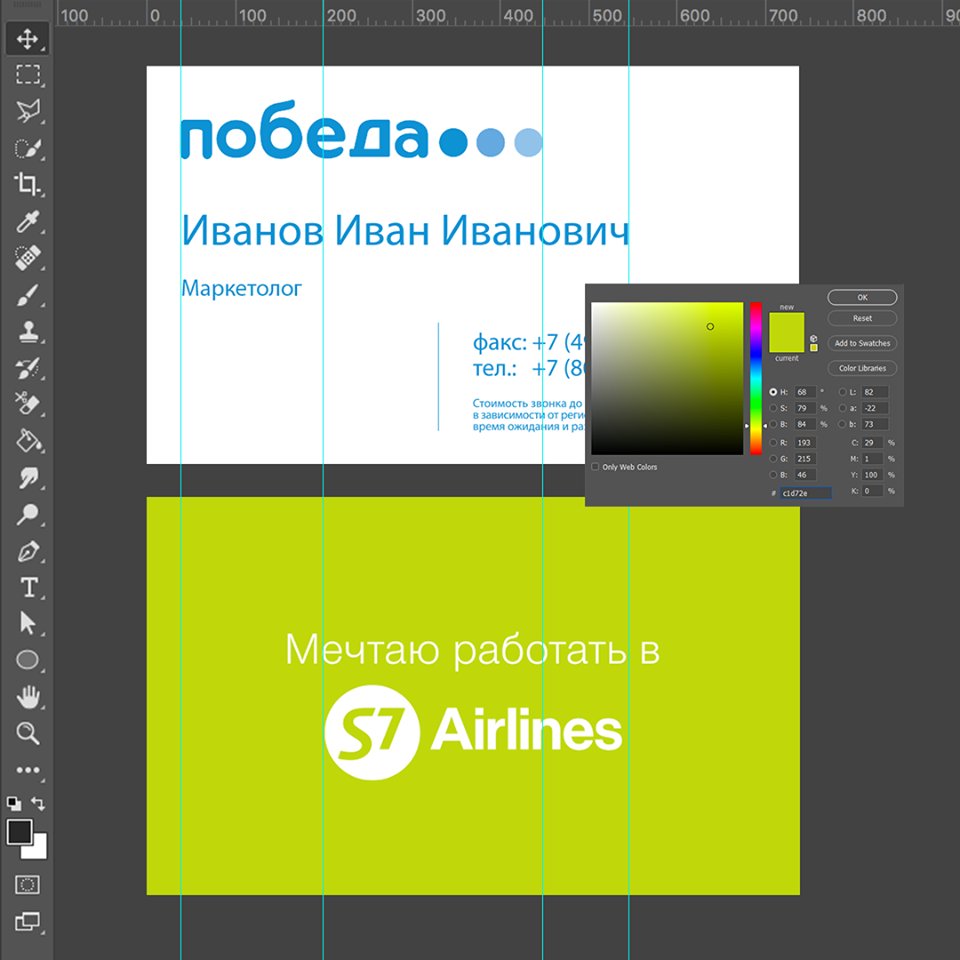960x960 pixels.
Task: Select the G (green) radio button
Action: 773,458
